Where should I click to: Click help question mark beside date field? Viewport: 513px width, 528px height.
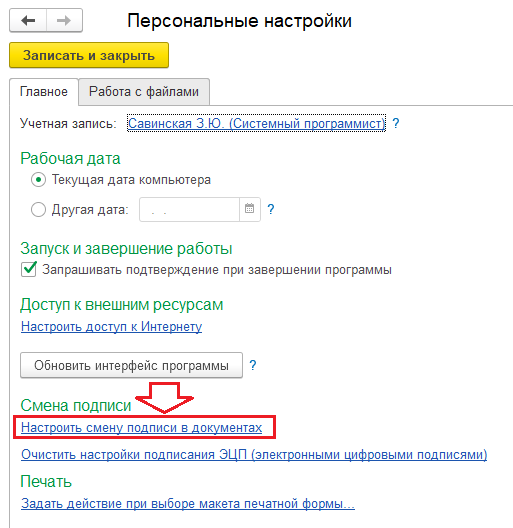(271, 209)
